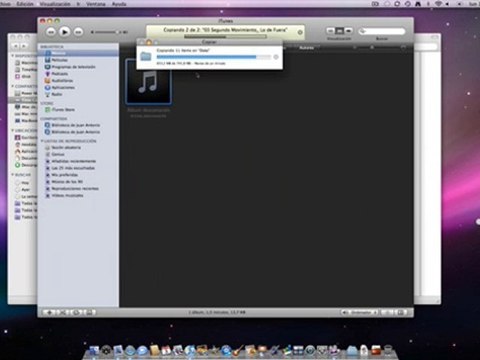Open iCal calendar icon in Dock

(x=166, y=351)
